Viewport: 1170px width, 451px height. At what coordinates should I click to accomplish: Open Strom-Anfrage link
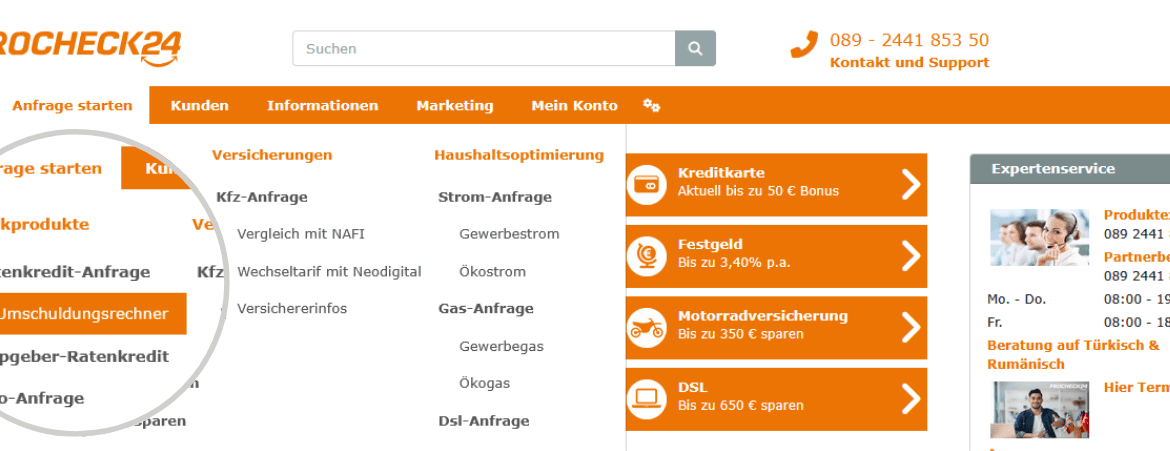pos(495,197)
